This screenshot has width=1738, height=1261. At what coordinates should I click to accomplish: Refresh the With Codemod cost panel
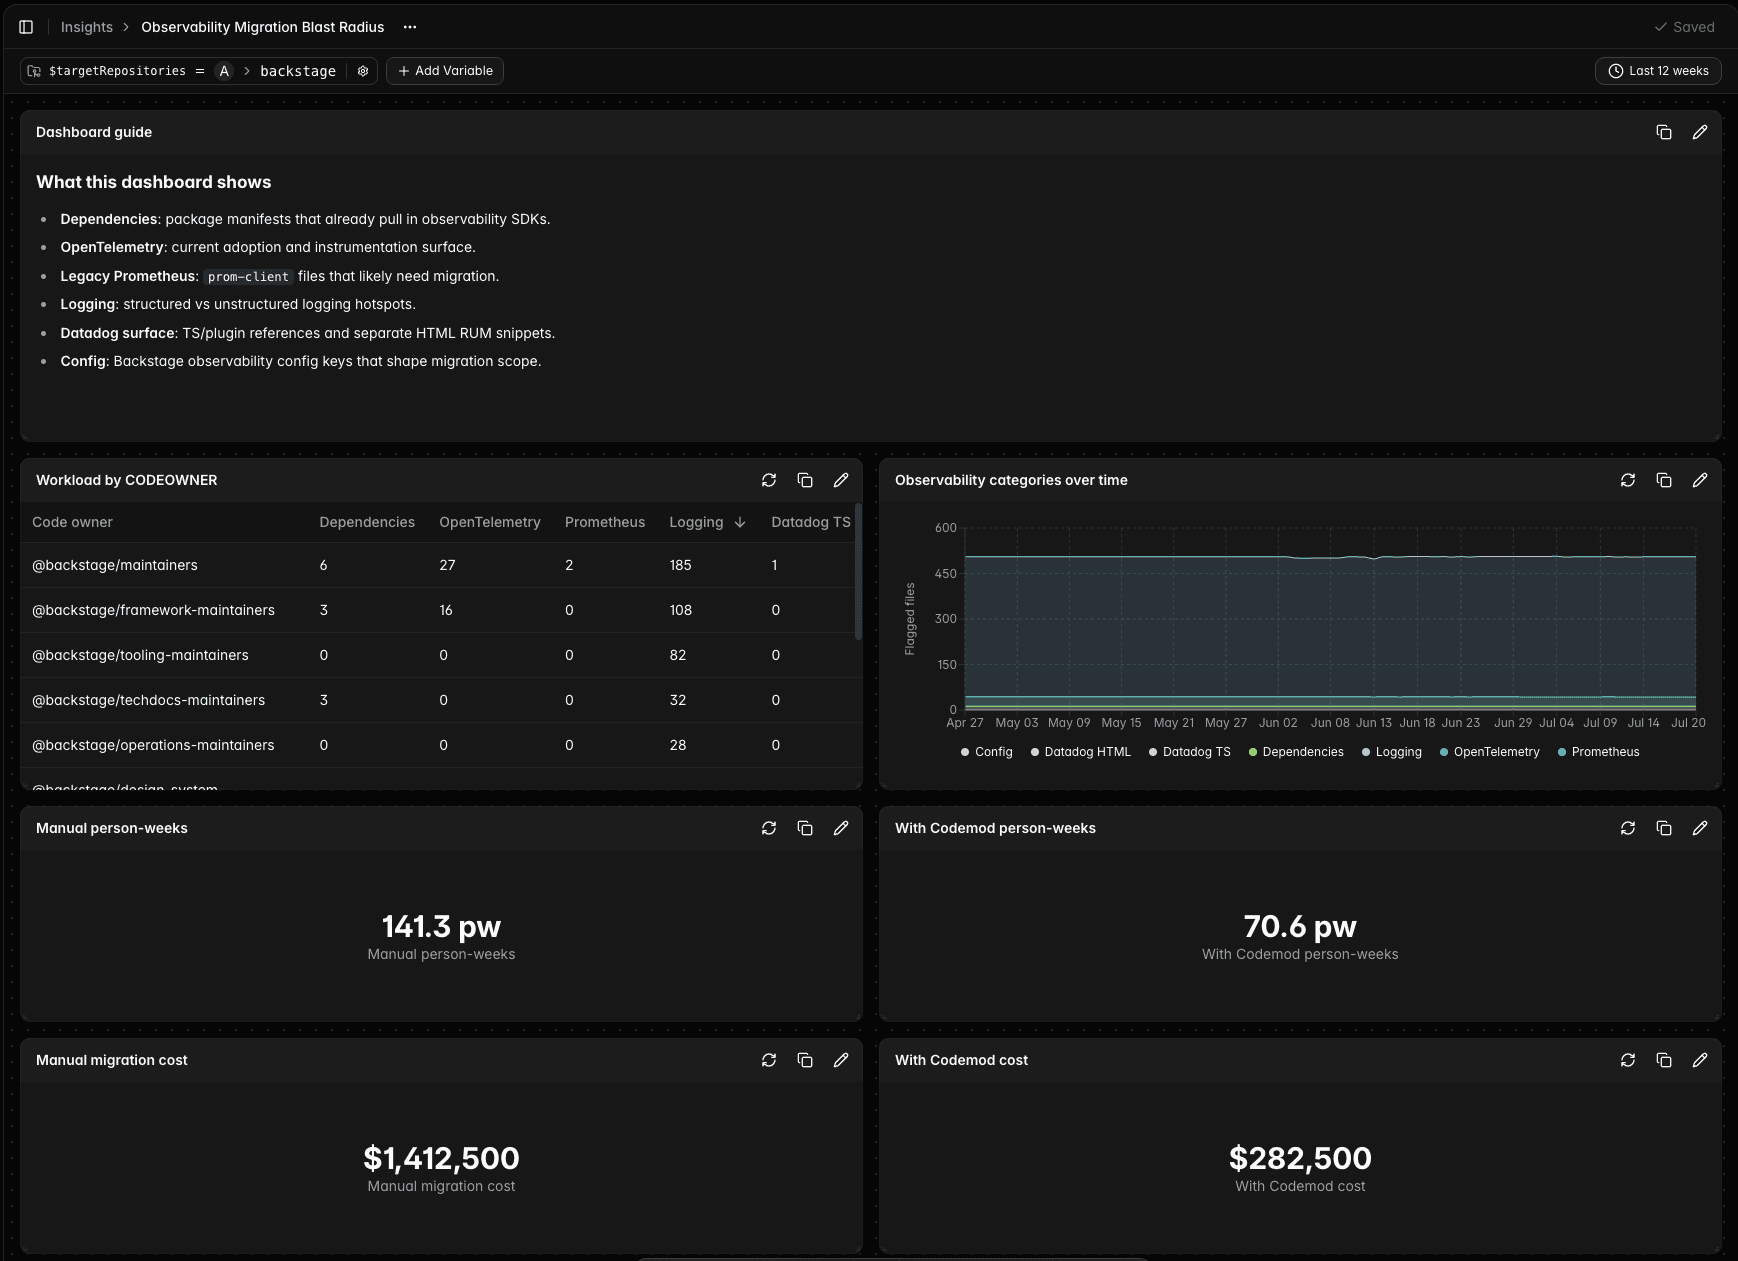(1628, 1060)
